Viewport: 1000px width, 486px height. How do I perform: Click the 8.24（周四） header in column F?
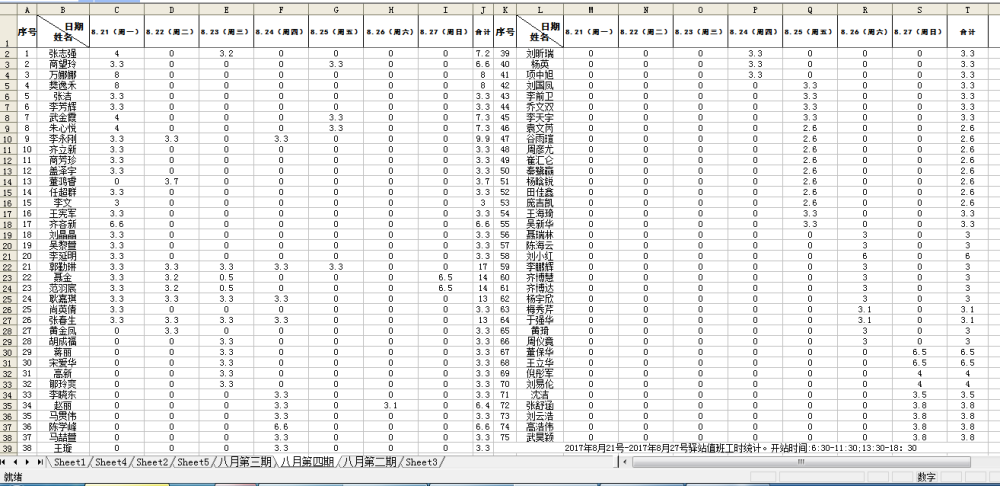pos(281,31)
